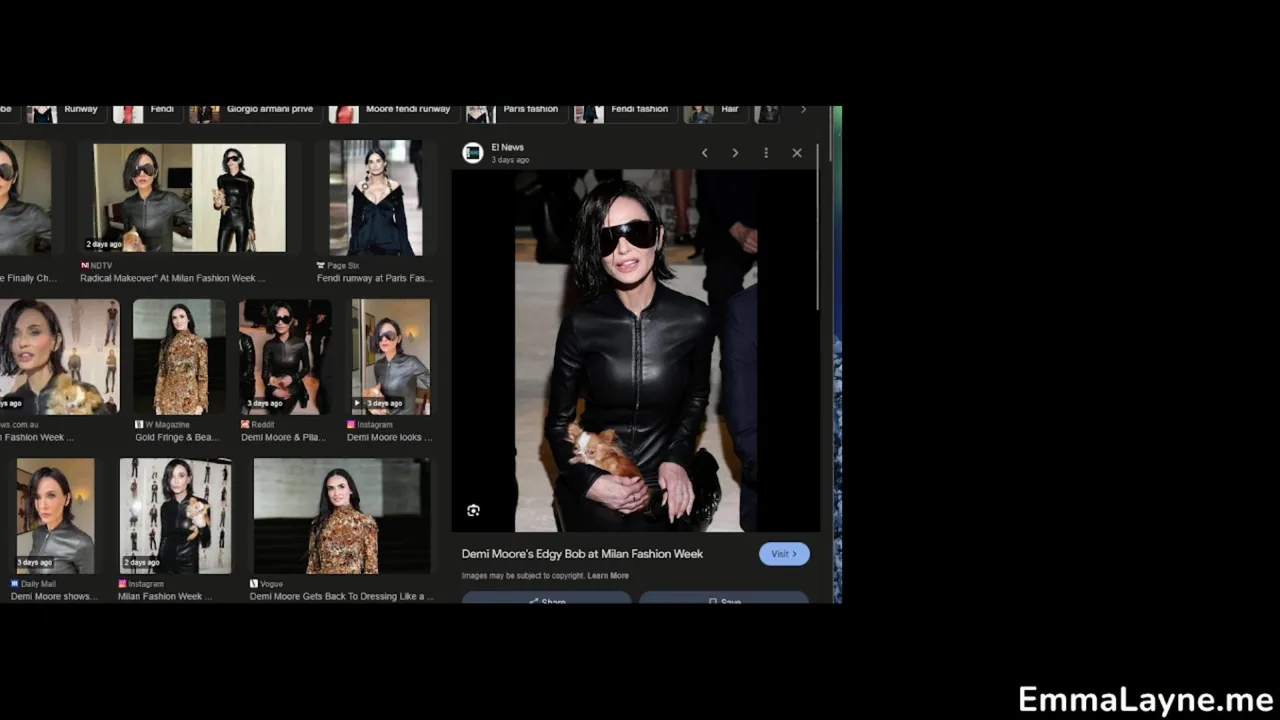Click the Radical Makeover At Milan Fashion Week caption
This screenshot has width=1280, height=720.
tap(173, 278)
